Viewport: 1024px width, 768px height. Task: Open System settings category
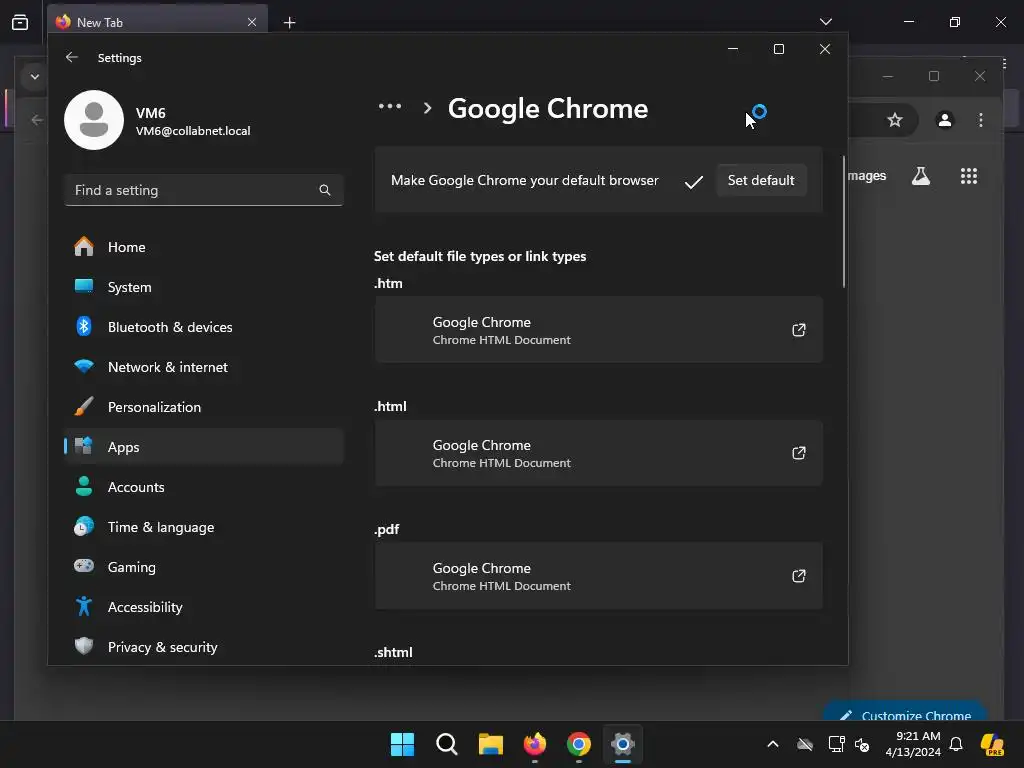(204, 287)
